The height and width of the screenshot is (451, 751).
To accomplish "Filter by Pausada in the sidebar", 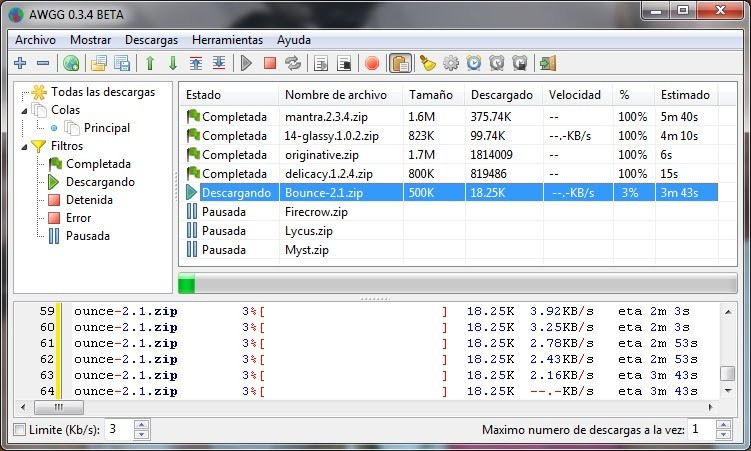I will [88, 236].
